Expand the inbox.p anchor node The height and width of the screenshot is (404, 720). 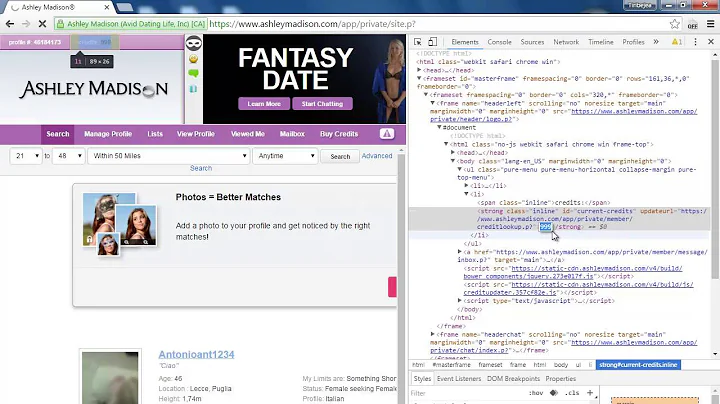pyautogui.click(x=459, y=252)
